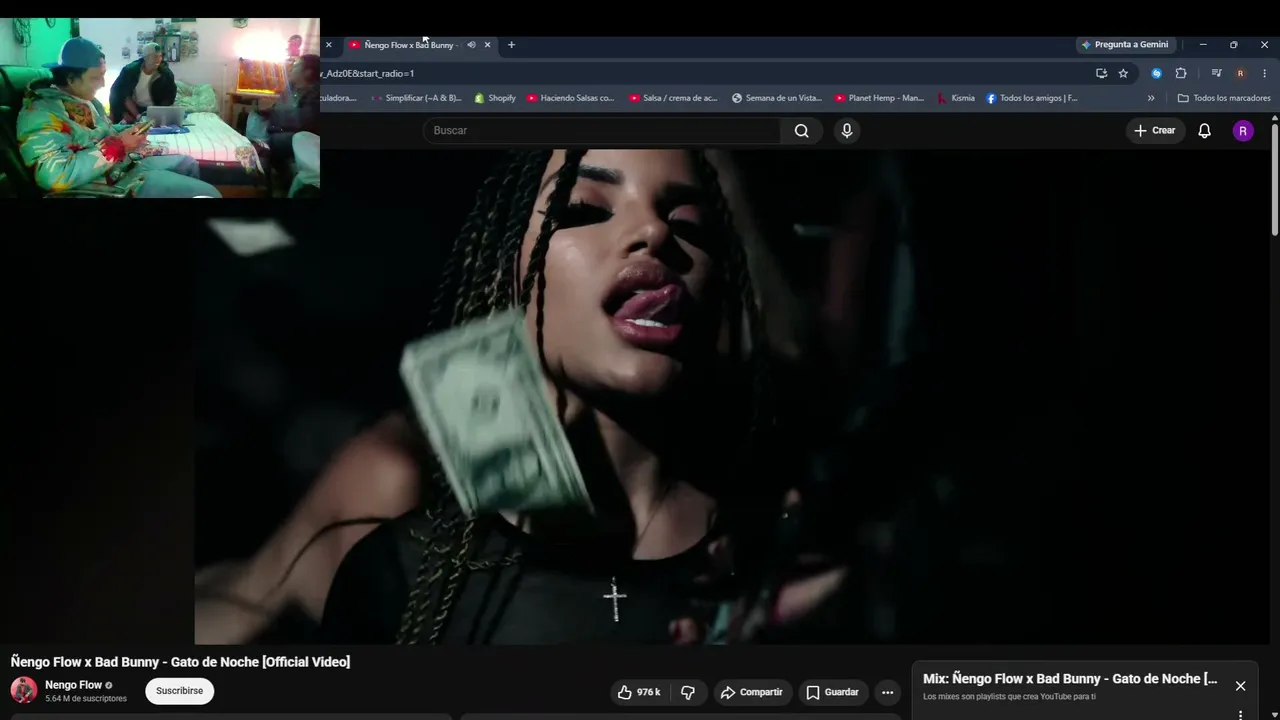Screen dimensions: 1280x720
Task: Focus the Buscar search field
Action: pos(602,131)
